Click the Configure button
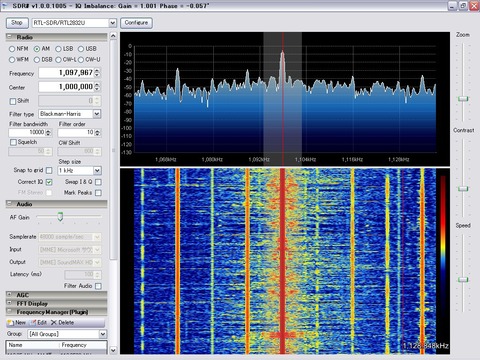 (136, 23)
